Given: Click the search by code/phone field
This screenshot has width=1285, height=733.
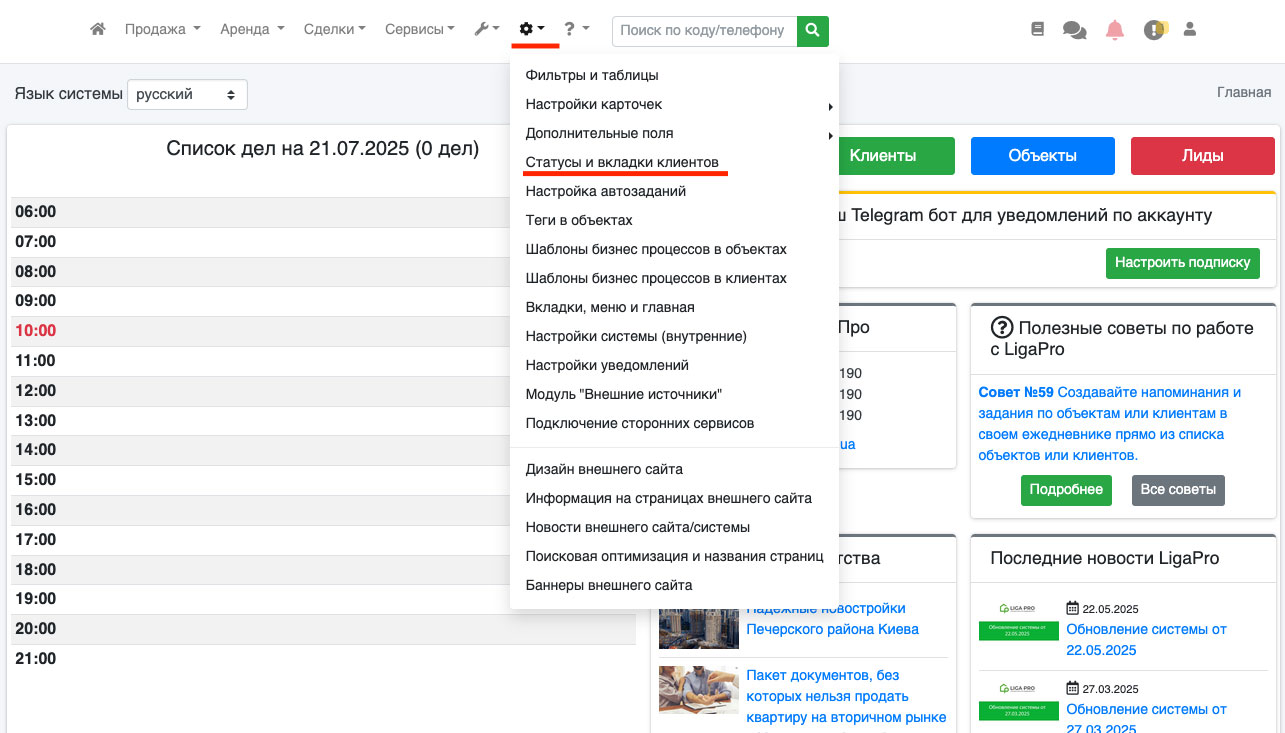Looking at the screenshot, I should point(704,30).
